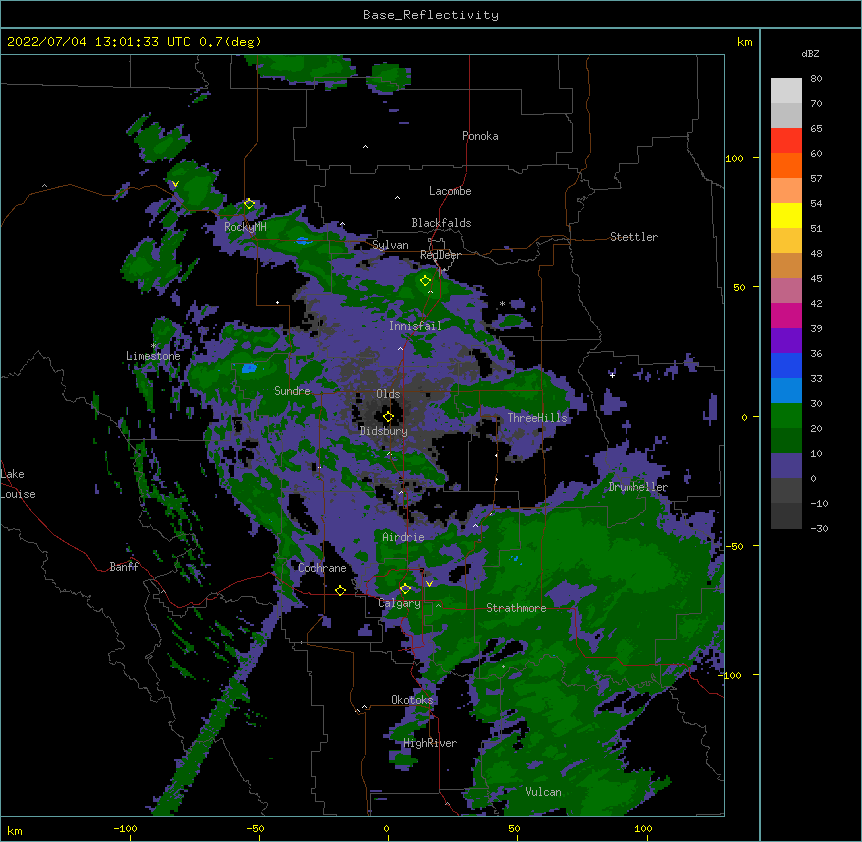862x842 pixels.
Task: Click the Blackfalds city label
Action: pos(441,223)
